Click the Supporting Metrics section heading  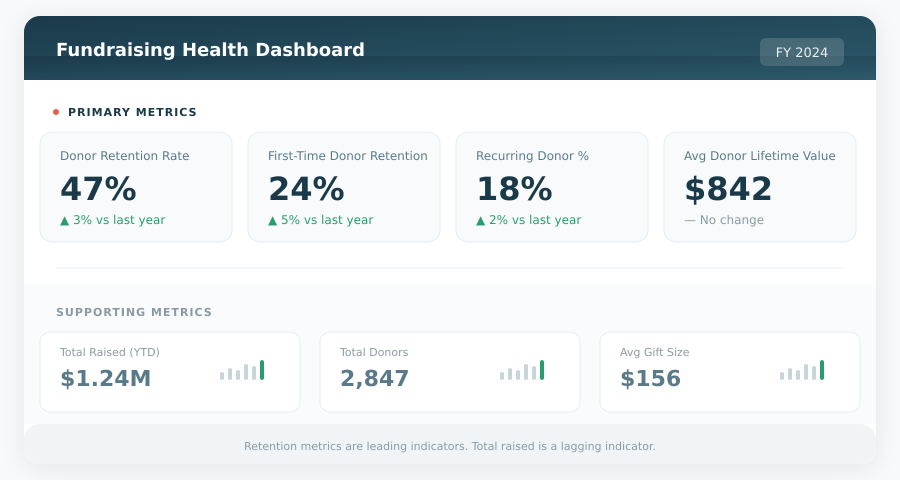click(x=134, y=312)
